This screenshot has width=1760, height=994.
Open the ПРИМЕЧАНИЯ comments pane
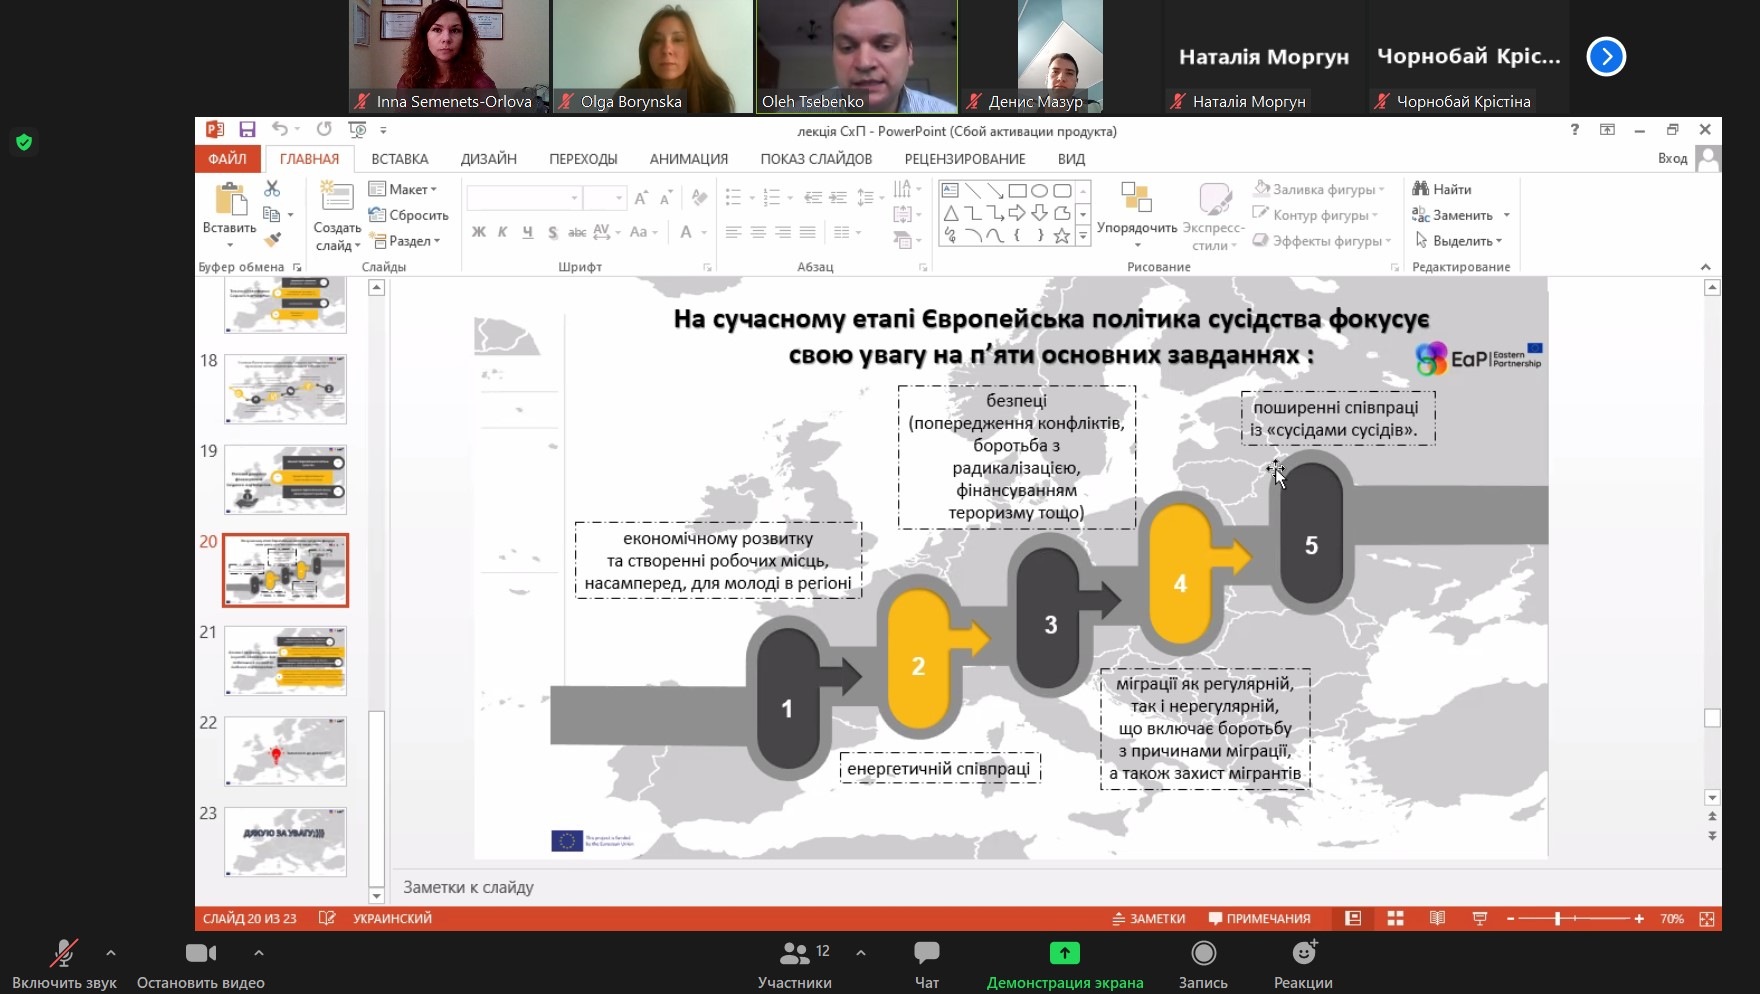coord(1260,918)
